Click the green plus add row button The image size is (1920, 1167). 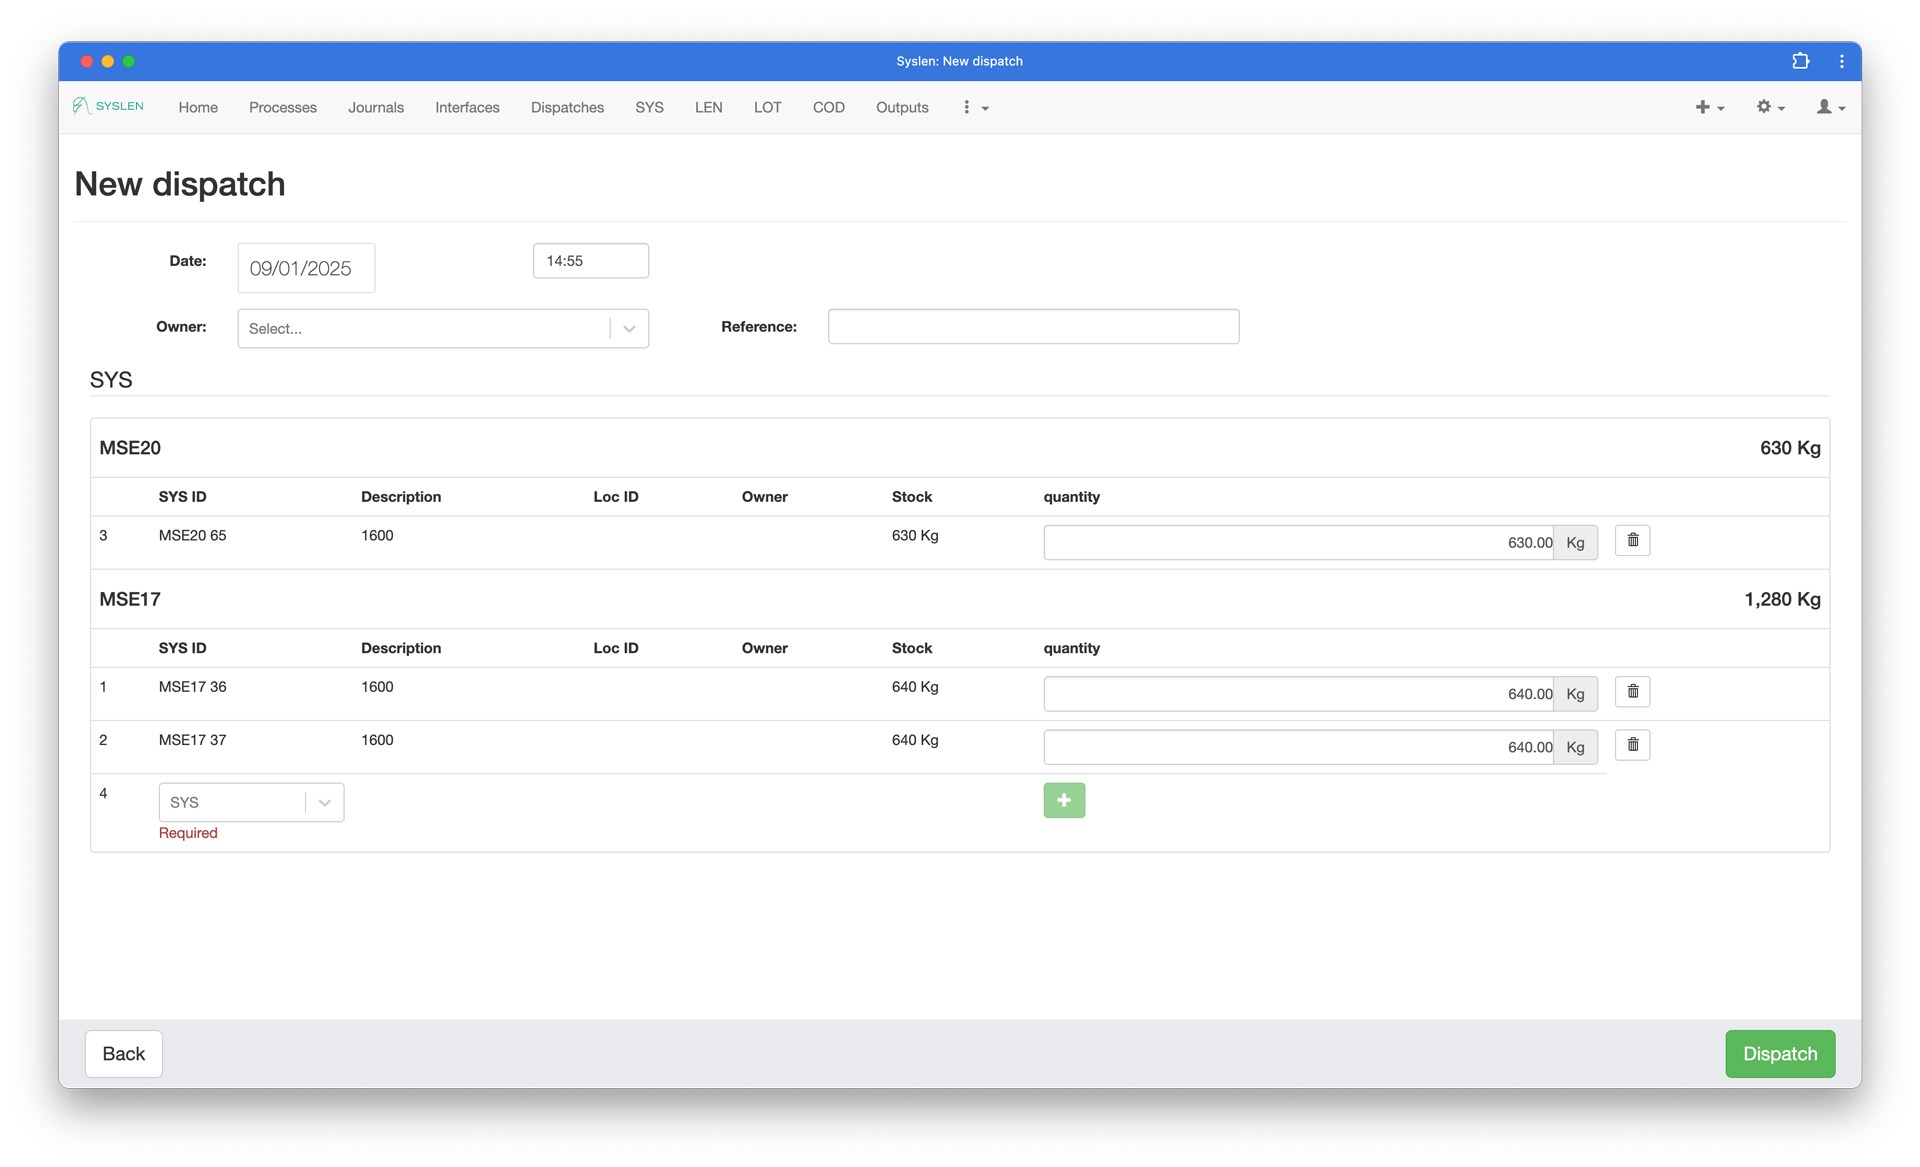click(1063, 800)
